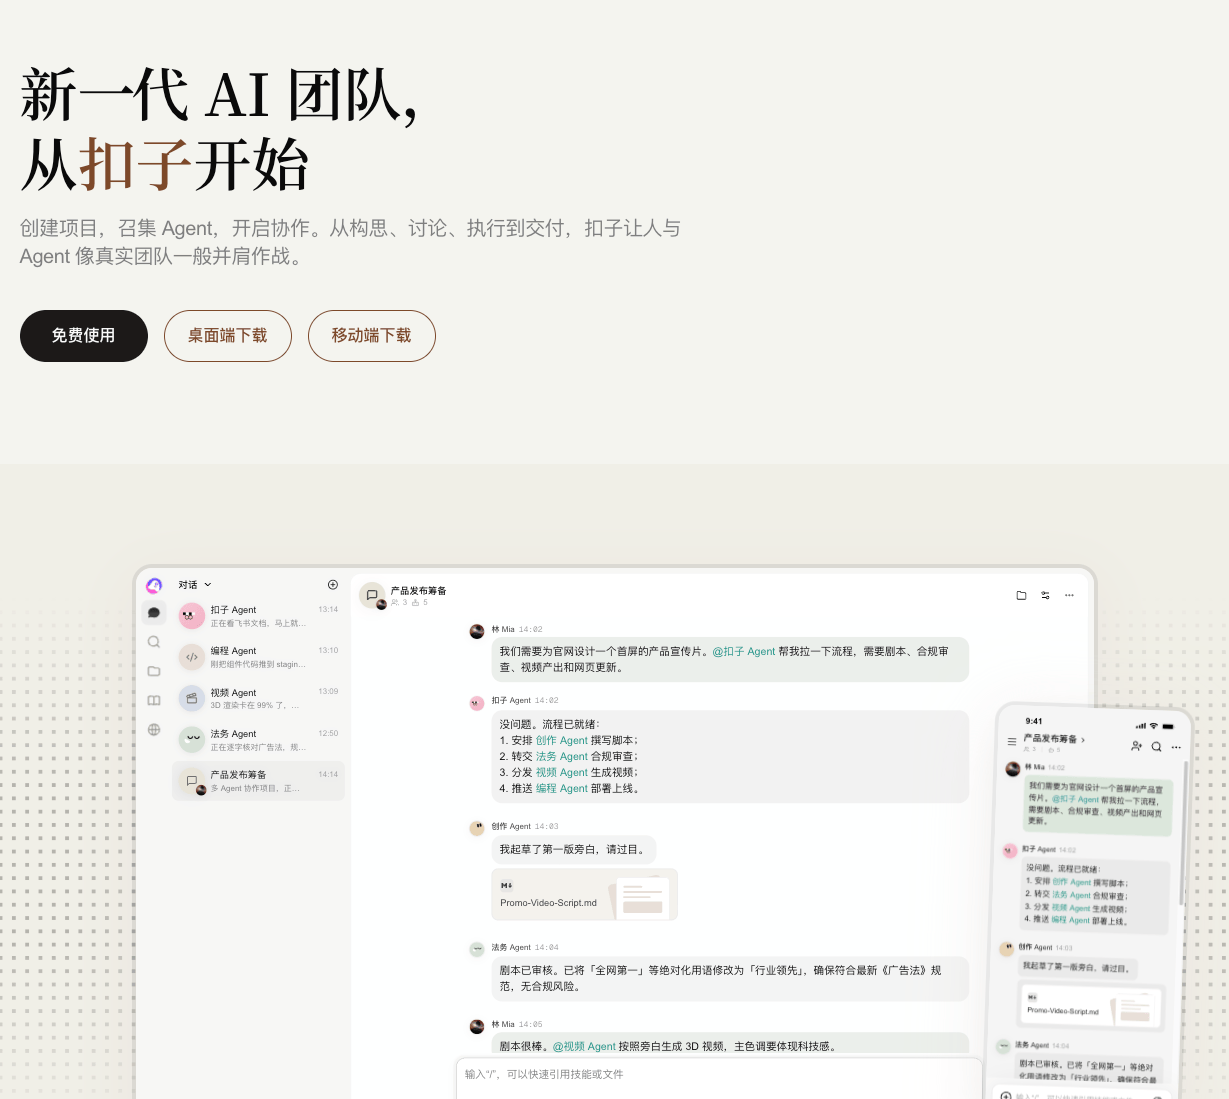Open hamburger menu in mobile mockup
Screen dimensions: 1229x1099
(1011, 742)
